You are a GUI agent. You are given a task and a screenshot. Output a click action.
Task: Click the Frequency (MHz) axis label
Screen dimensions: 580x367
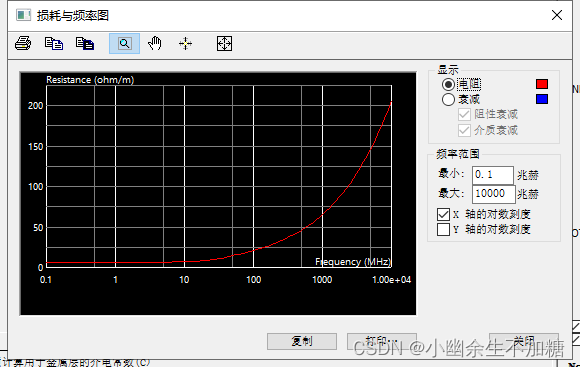coord(353,262)
